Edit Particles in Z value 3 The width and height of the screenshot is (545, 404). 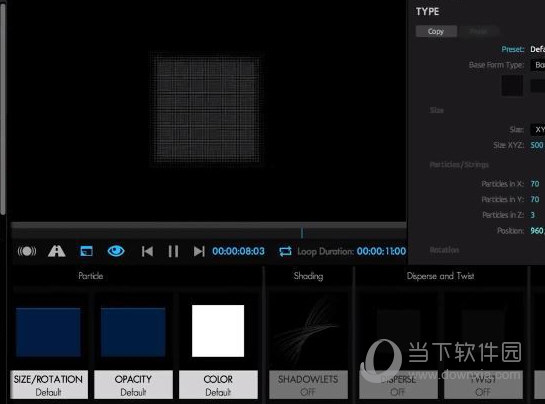coord(532,215)
